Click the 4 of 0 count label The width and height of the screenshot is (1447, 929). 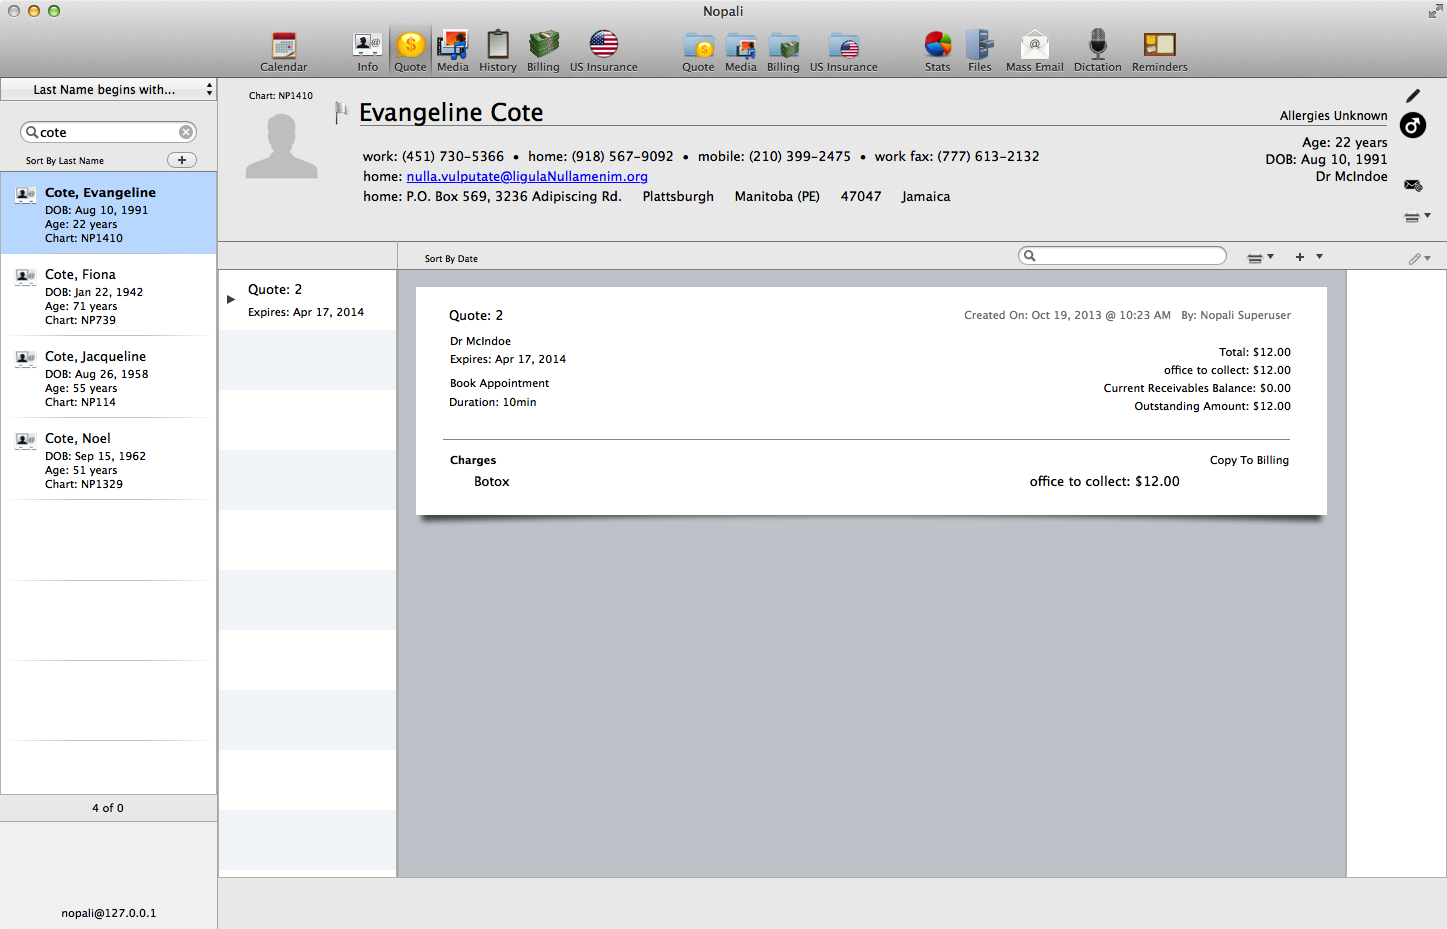(108, 808)
